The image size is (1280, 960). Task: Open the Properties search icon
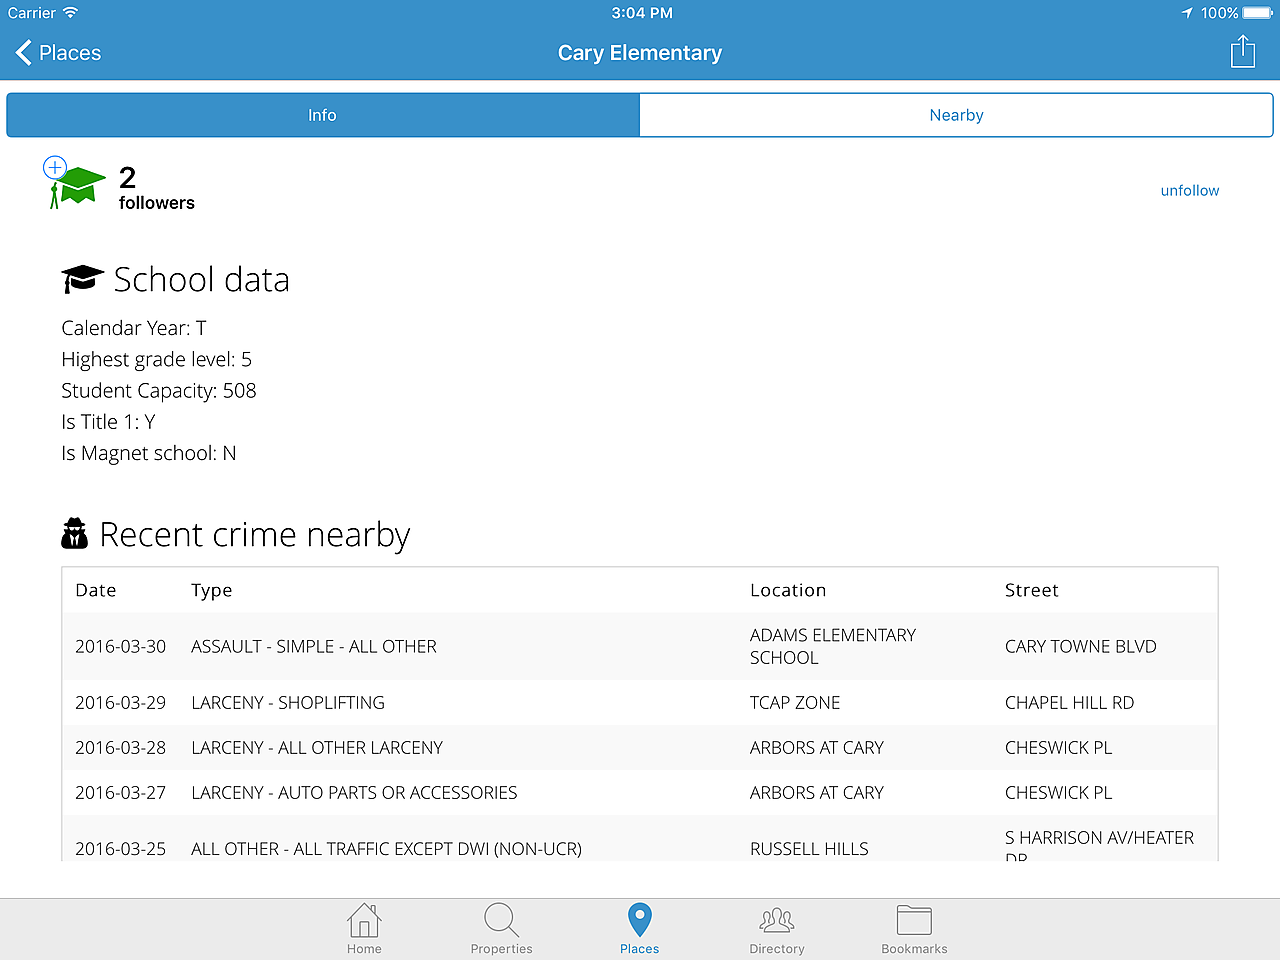coord(501,921)
